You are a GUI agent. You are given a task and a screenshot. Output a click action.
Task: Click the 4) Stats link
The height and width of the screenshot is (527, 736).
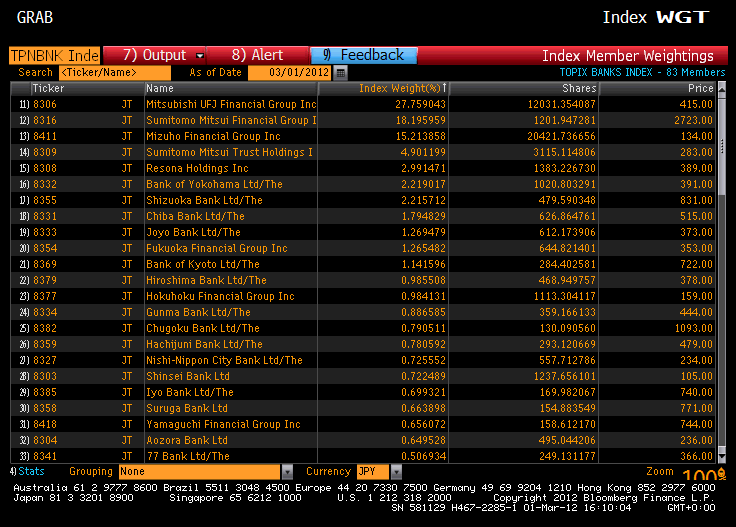click(x=28, y=471)
